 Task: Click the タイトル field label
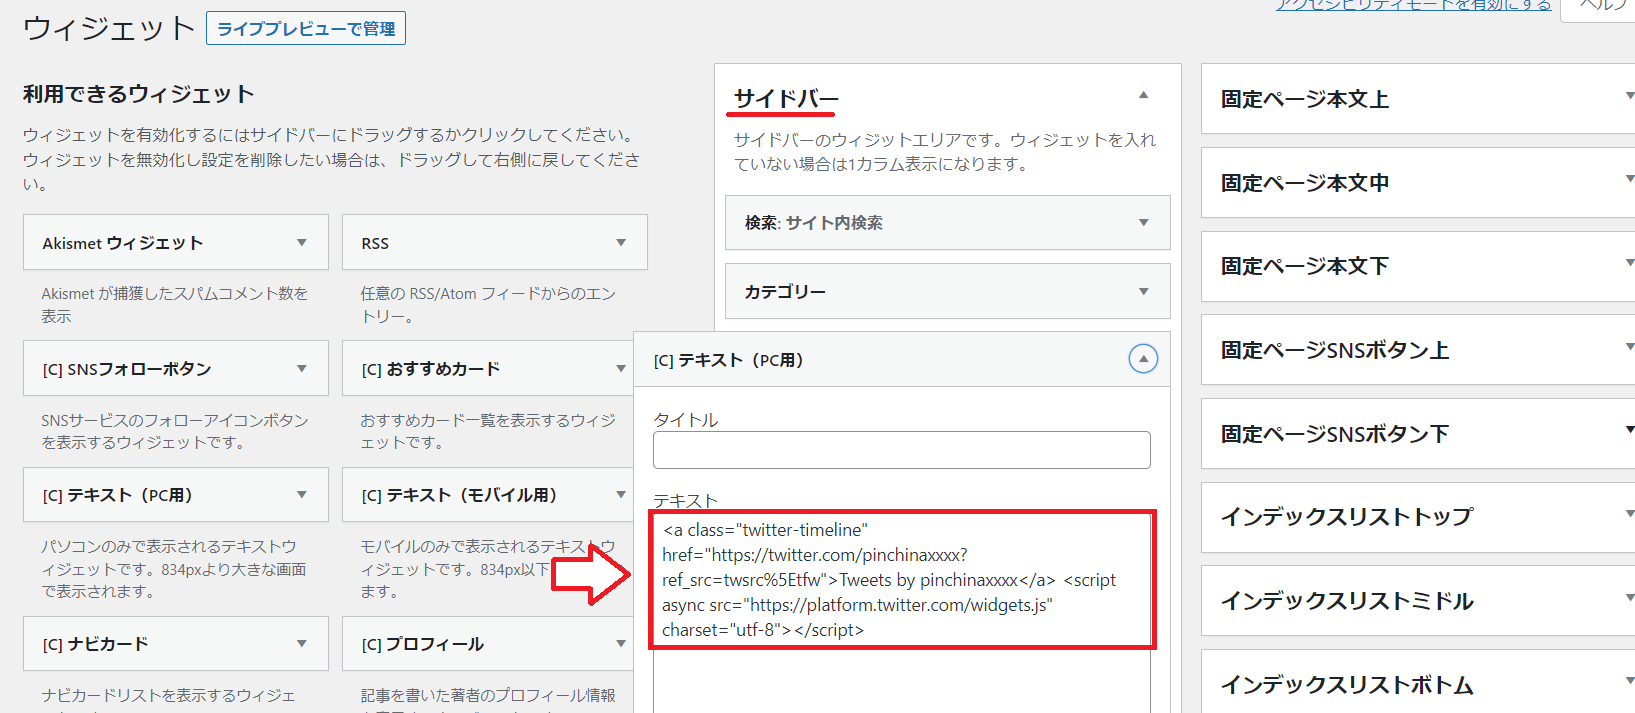(x=686, y=420)
